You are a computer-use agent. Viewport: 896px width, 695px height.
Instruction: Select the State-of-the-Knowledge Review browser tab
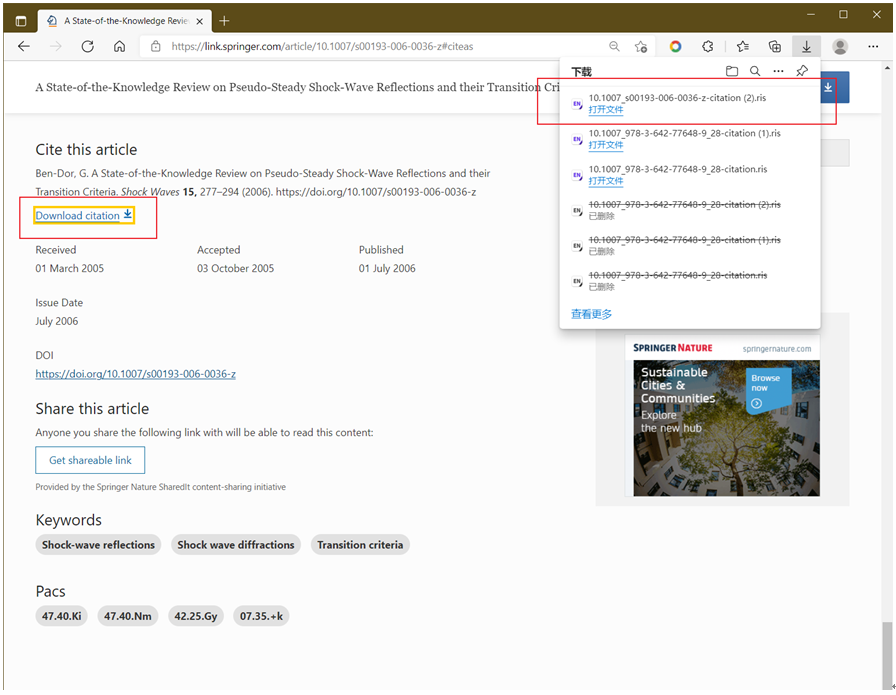125,21
